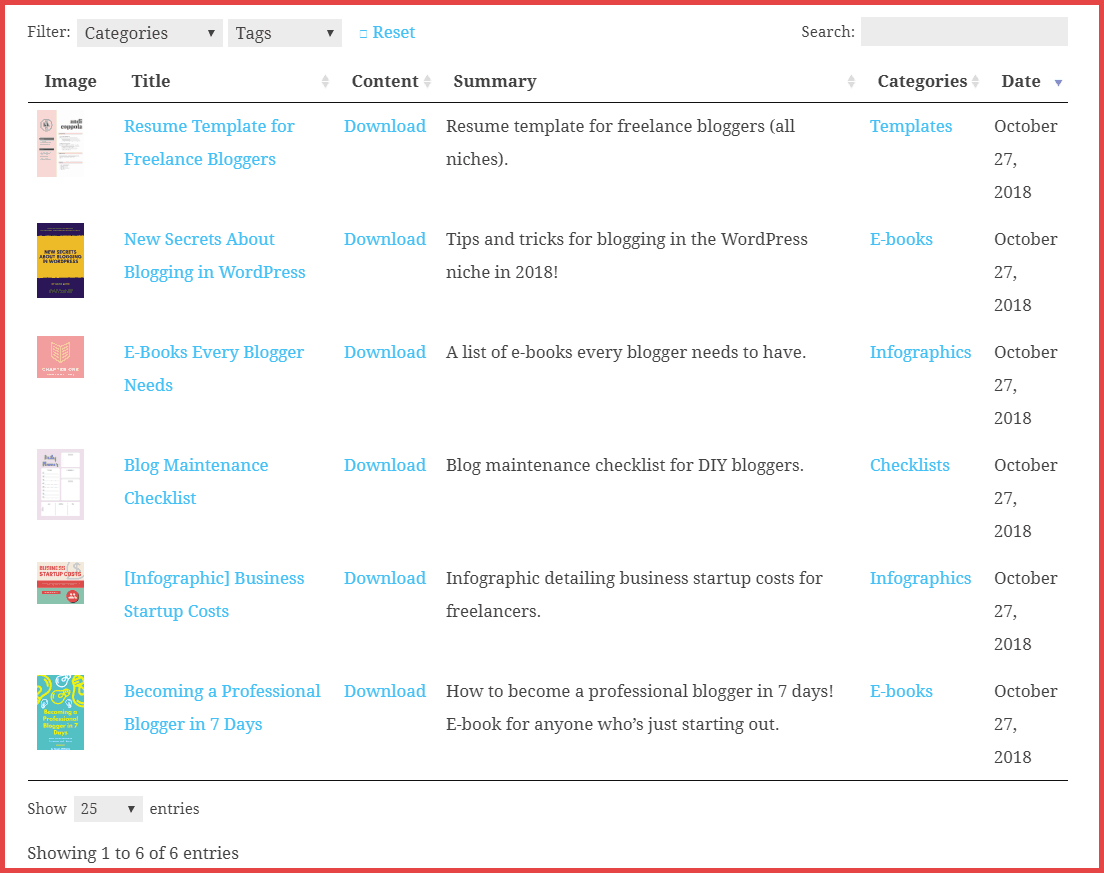Screen dimensions: 1104x873
Task: Filter by Infographics in E-Books Every Blogger row
Action: (x=920, y=353)
